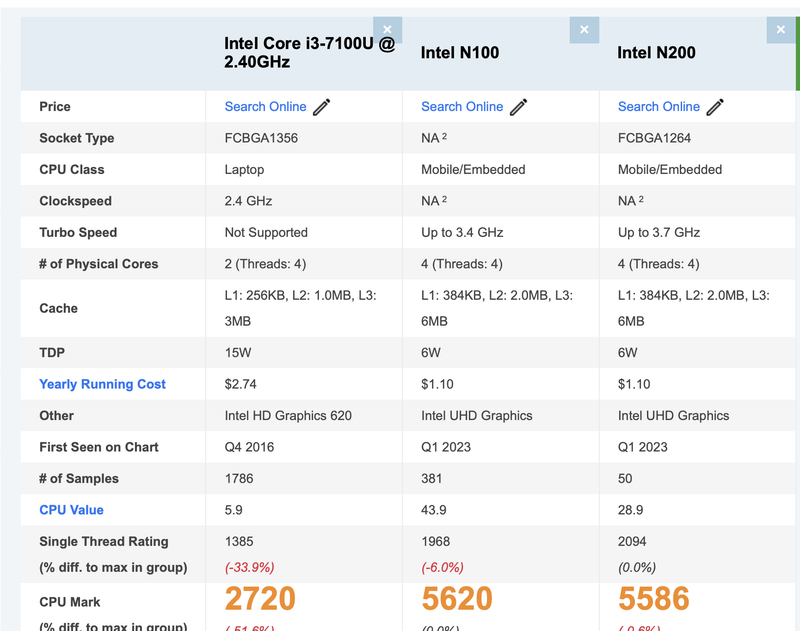Image resolution: width=800 pixels, height=631 pixels.
Task: Click Search Online under Intel N100
Action: (462, 107)
